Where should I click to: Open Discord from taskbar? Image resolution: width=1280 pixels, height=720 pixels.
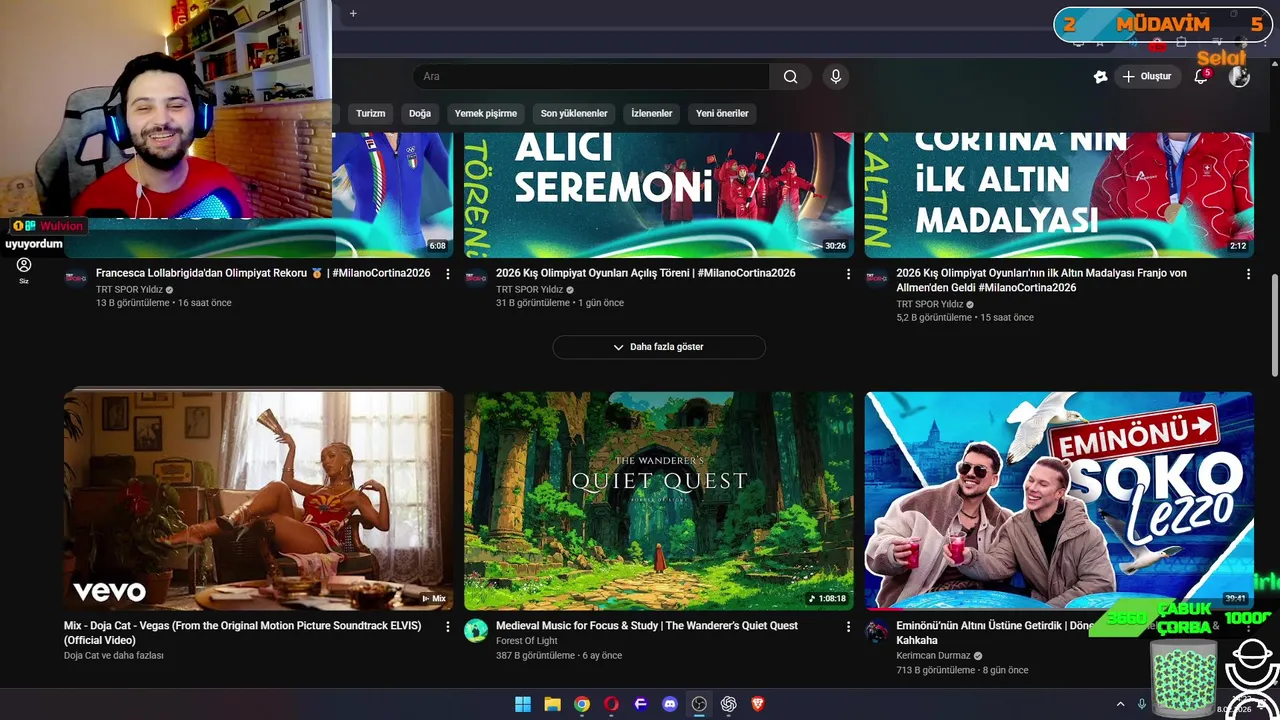[670, 704]
